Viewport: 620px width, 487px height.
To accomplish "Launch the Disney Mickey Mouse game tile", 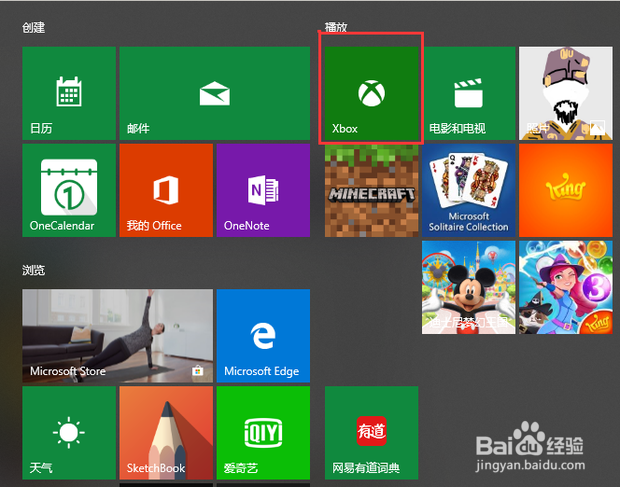I will pyautogui.click(x=469, y=287).
